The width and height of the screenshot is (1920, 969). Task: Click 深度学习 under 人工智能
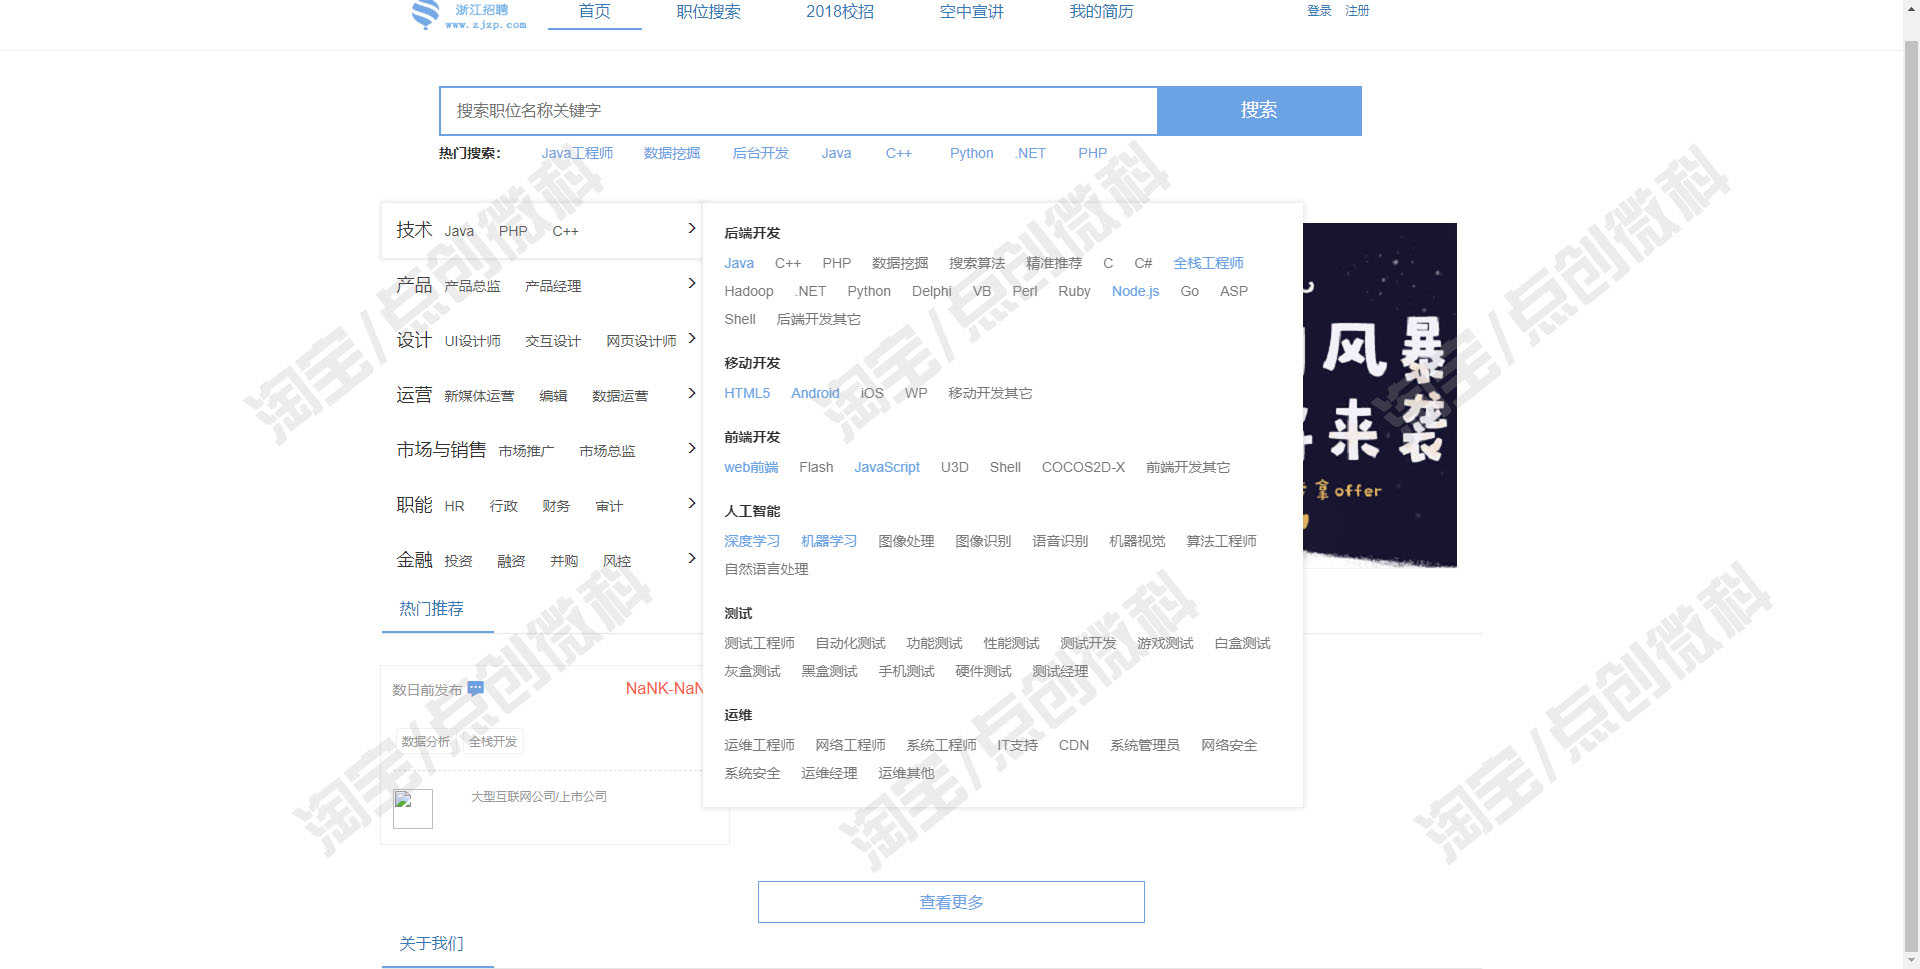[x=752, y=541]
